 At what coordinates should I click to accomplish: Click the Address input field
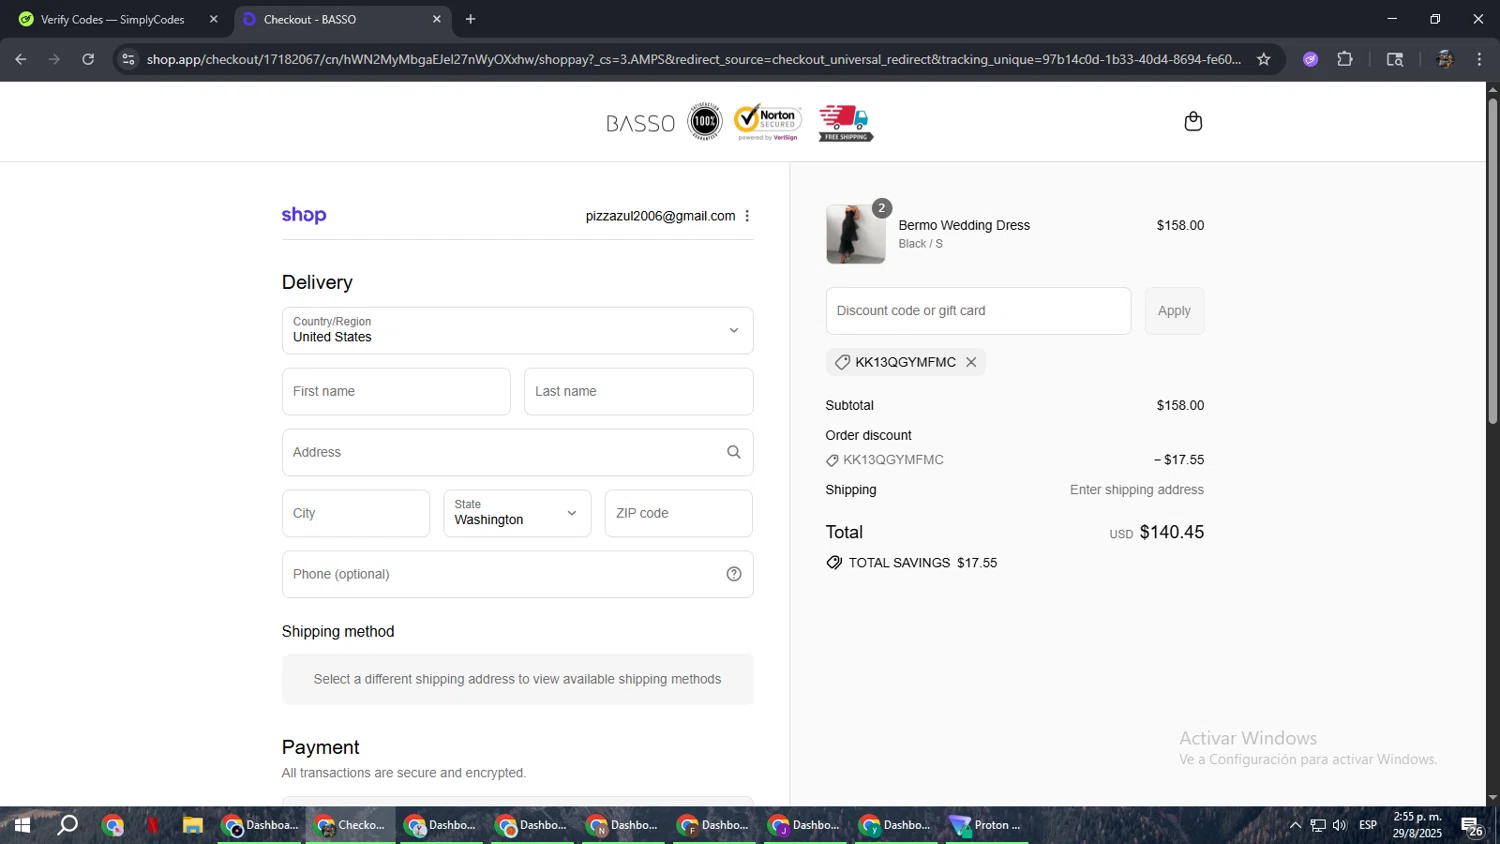tap(517, 452)
